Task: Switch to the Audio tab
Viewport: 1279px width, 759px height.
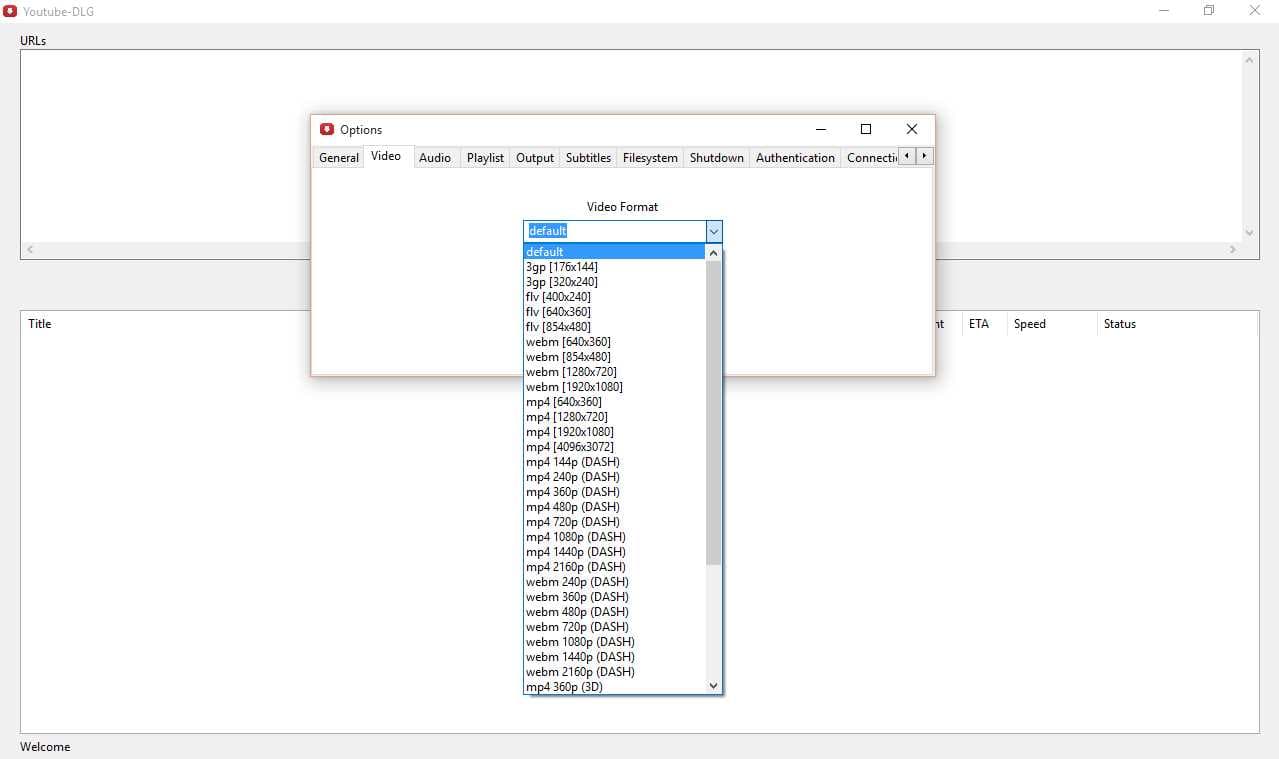Action: [435, 157]
